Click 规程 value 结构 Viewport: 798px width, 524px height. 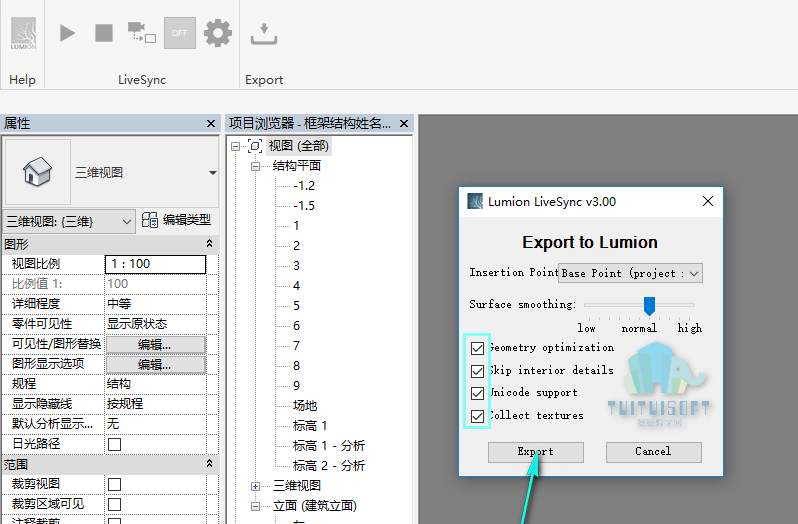click(155, 384)
